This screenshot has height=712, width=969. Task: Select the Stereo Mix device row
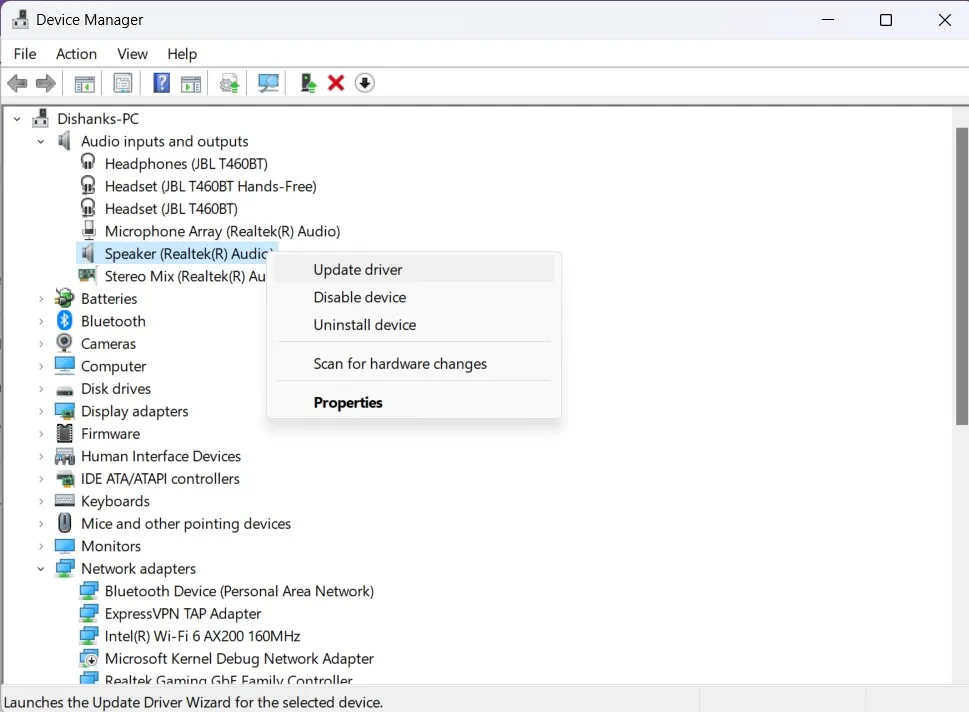point(184,276)
